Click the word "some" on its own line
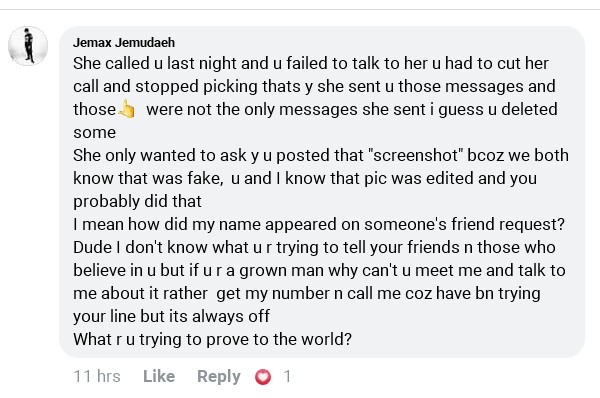 click(95, 133)
